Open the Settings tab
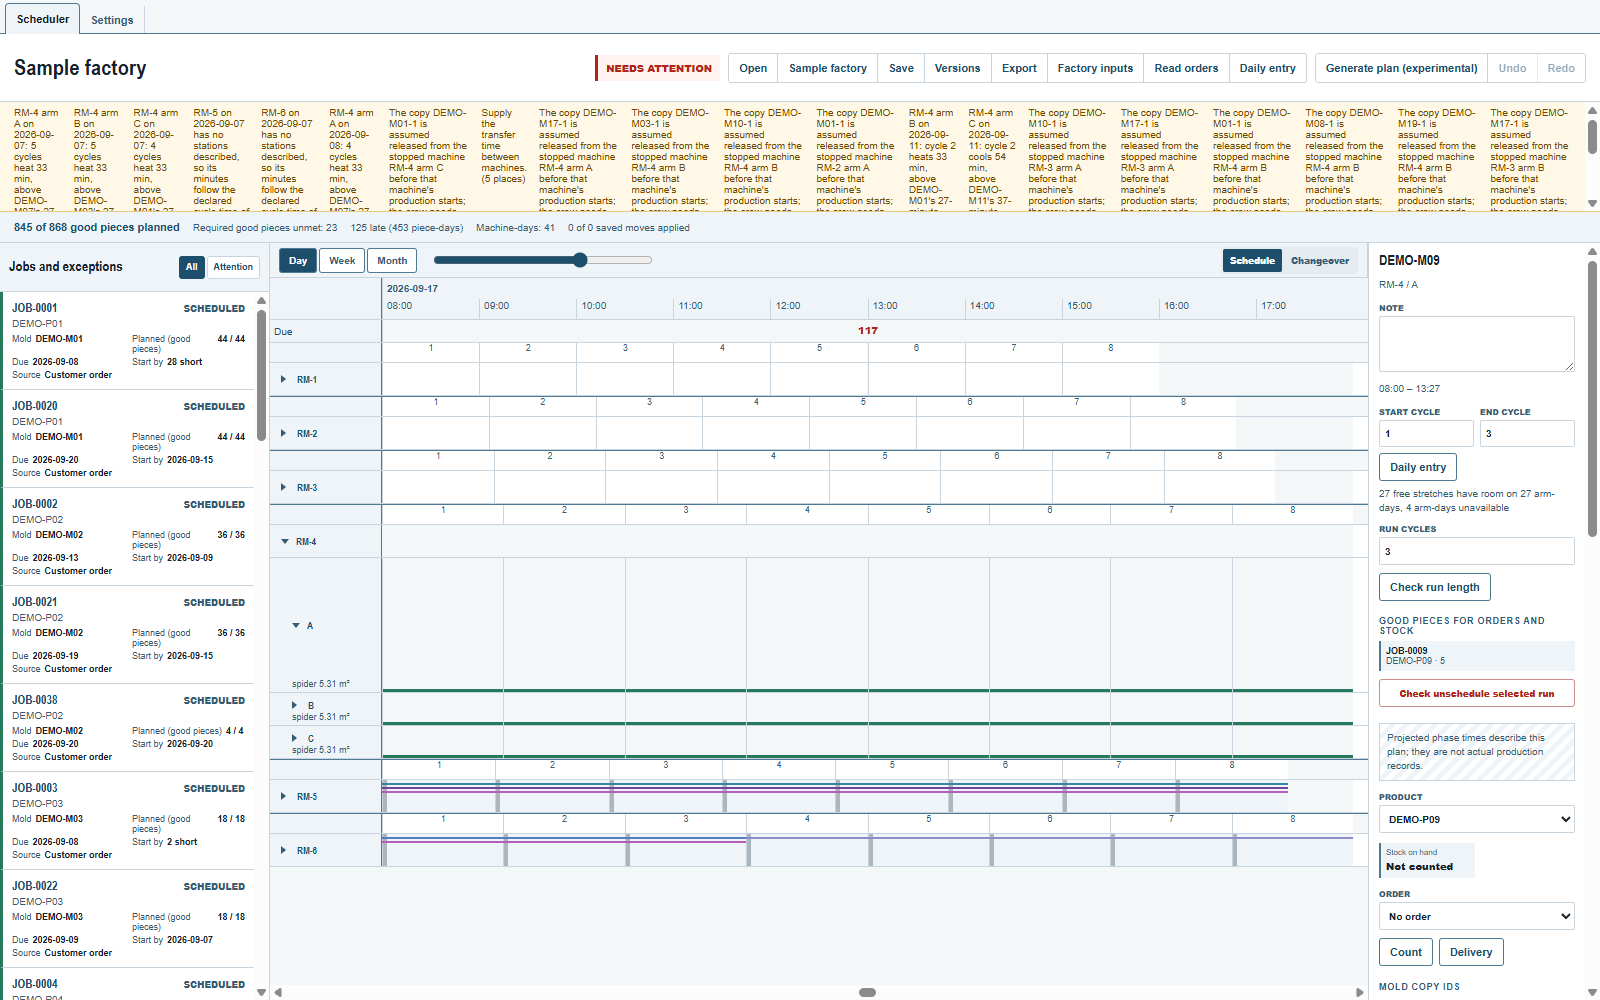Image resolution: width=1600 pixels, height=1000 pixels. tap(112, 20)
